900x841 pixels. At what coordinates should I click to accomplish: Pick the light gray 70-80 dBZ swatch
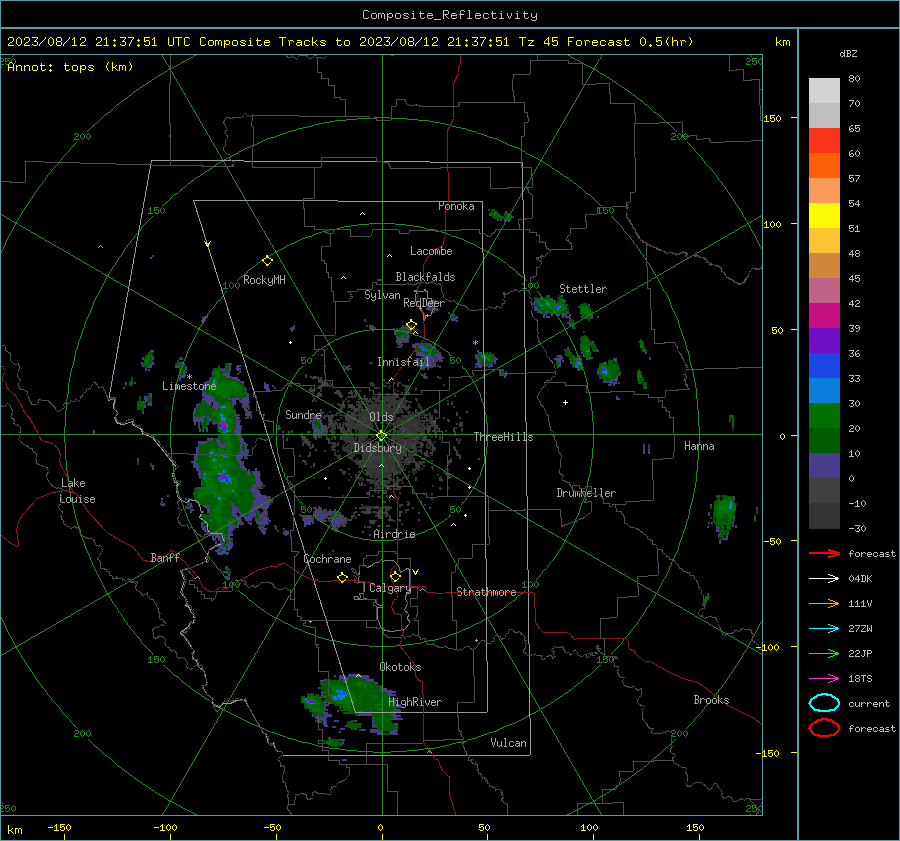824,91
